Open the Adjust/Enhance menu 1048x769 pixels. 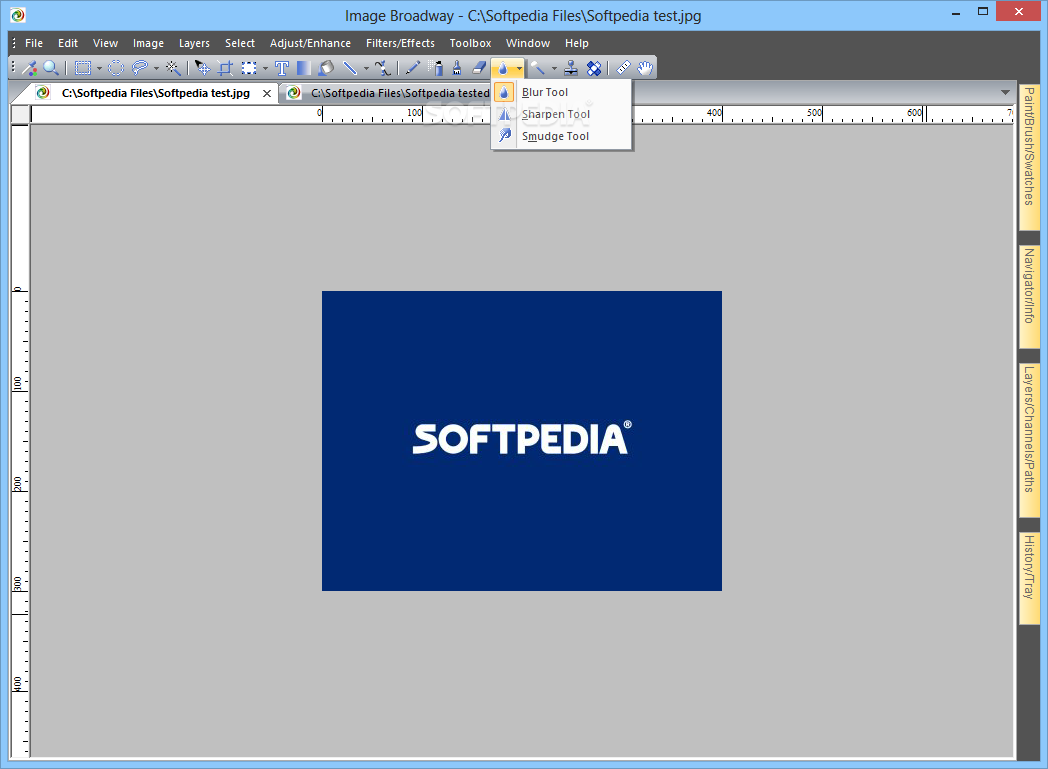click(310, 43)
